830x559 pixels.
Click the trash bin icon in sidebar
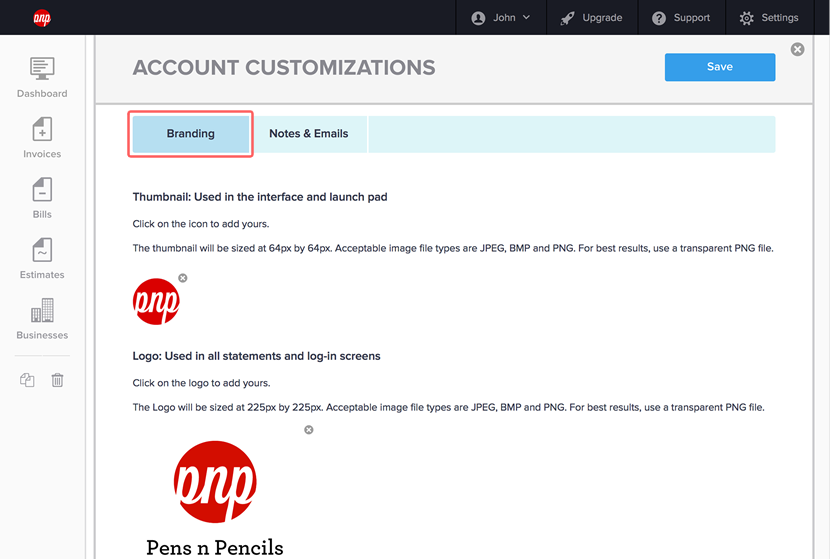point(57,380)
